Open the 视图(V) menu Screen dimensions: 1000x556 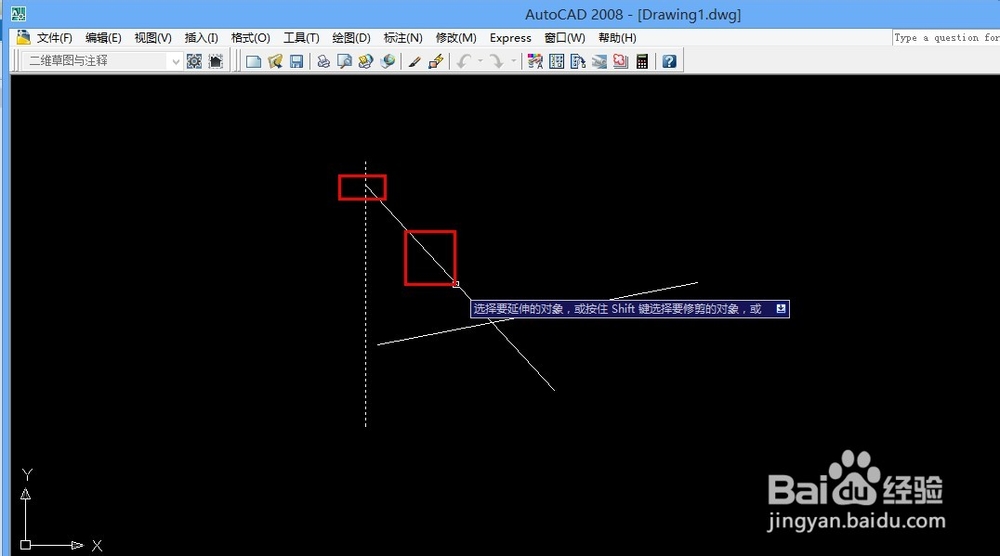153,38
